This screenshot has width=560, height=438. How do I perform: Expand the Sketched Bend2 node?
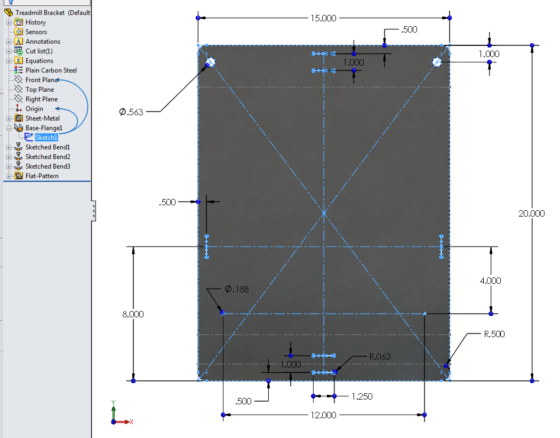9,157
